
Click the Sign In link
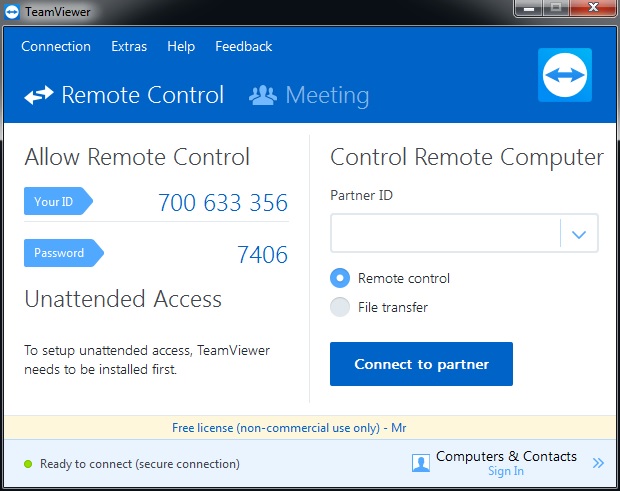point(506,471)
